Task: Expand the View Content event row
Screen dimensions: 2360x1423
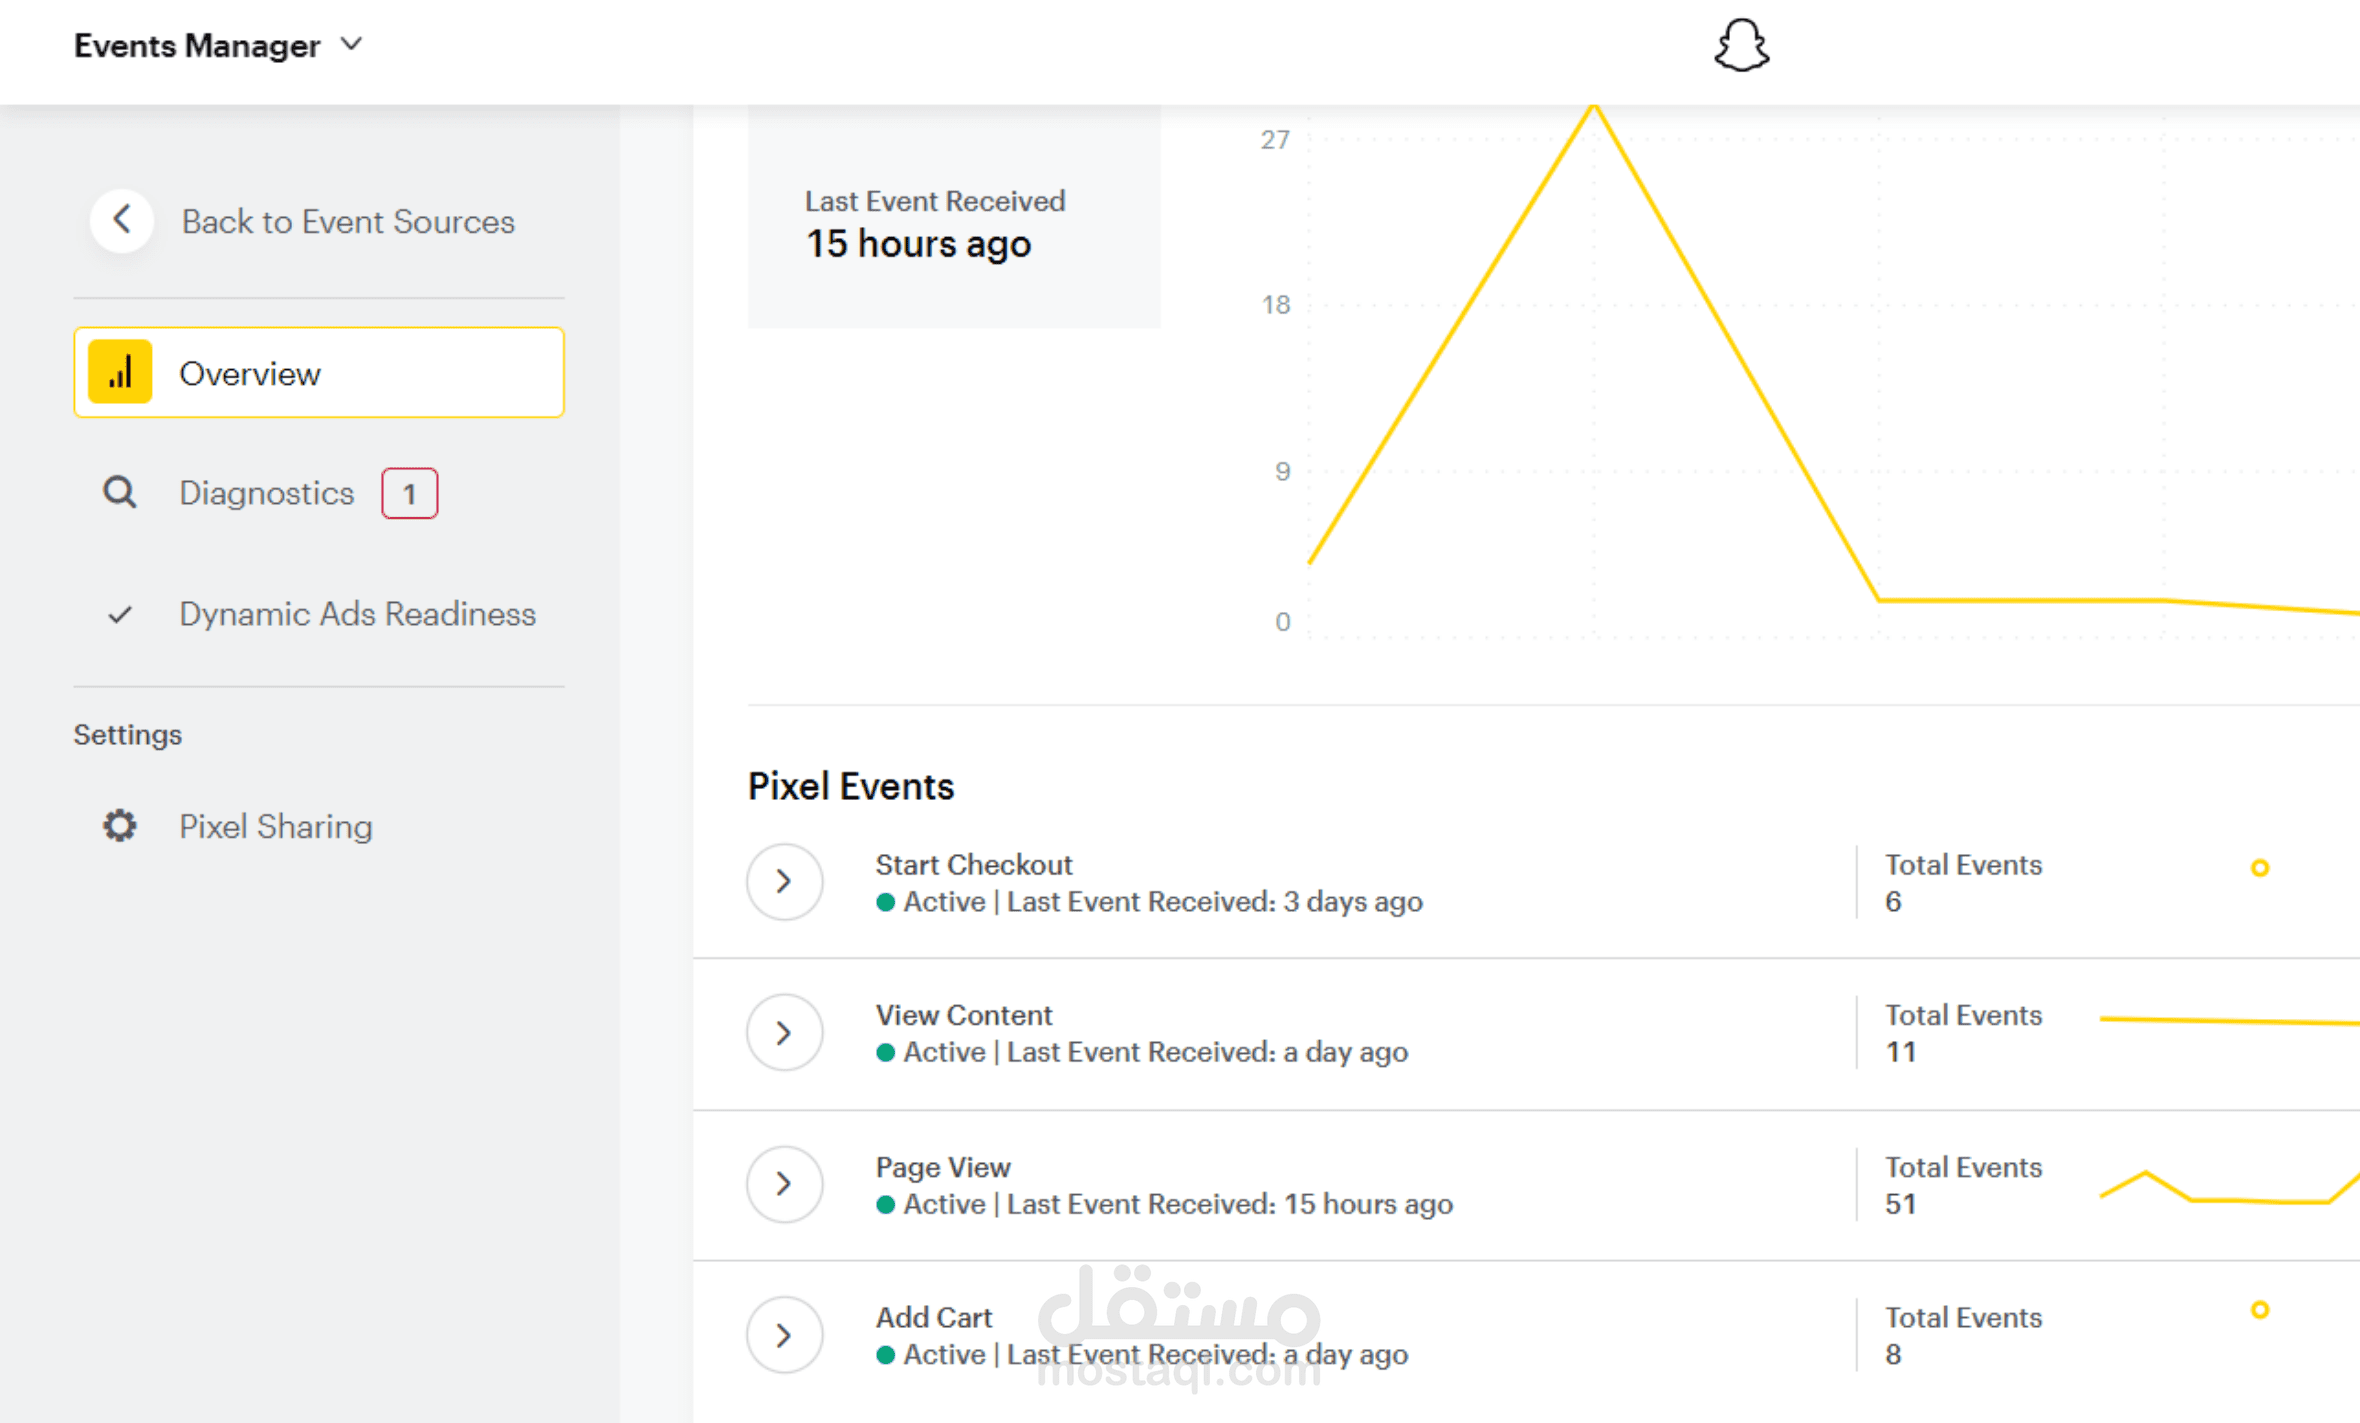Action: pos(784,1033)
